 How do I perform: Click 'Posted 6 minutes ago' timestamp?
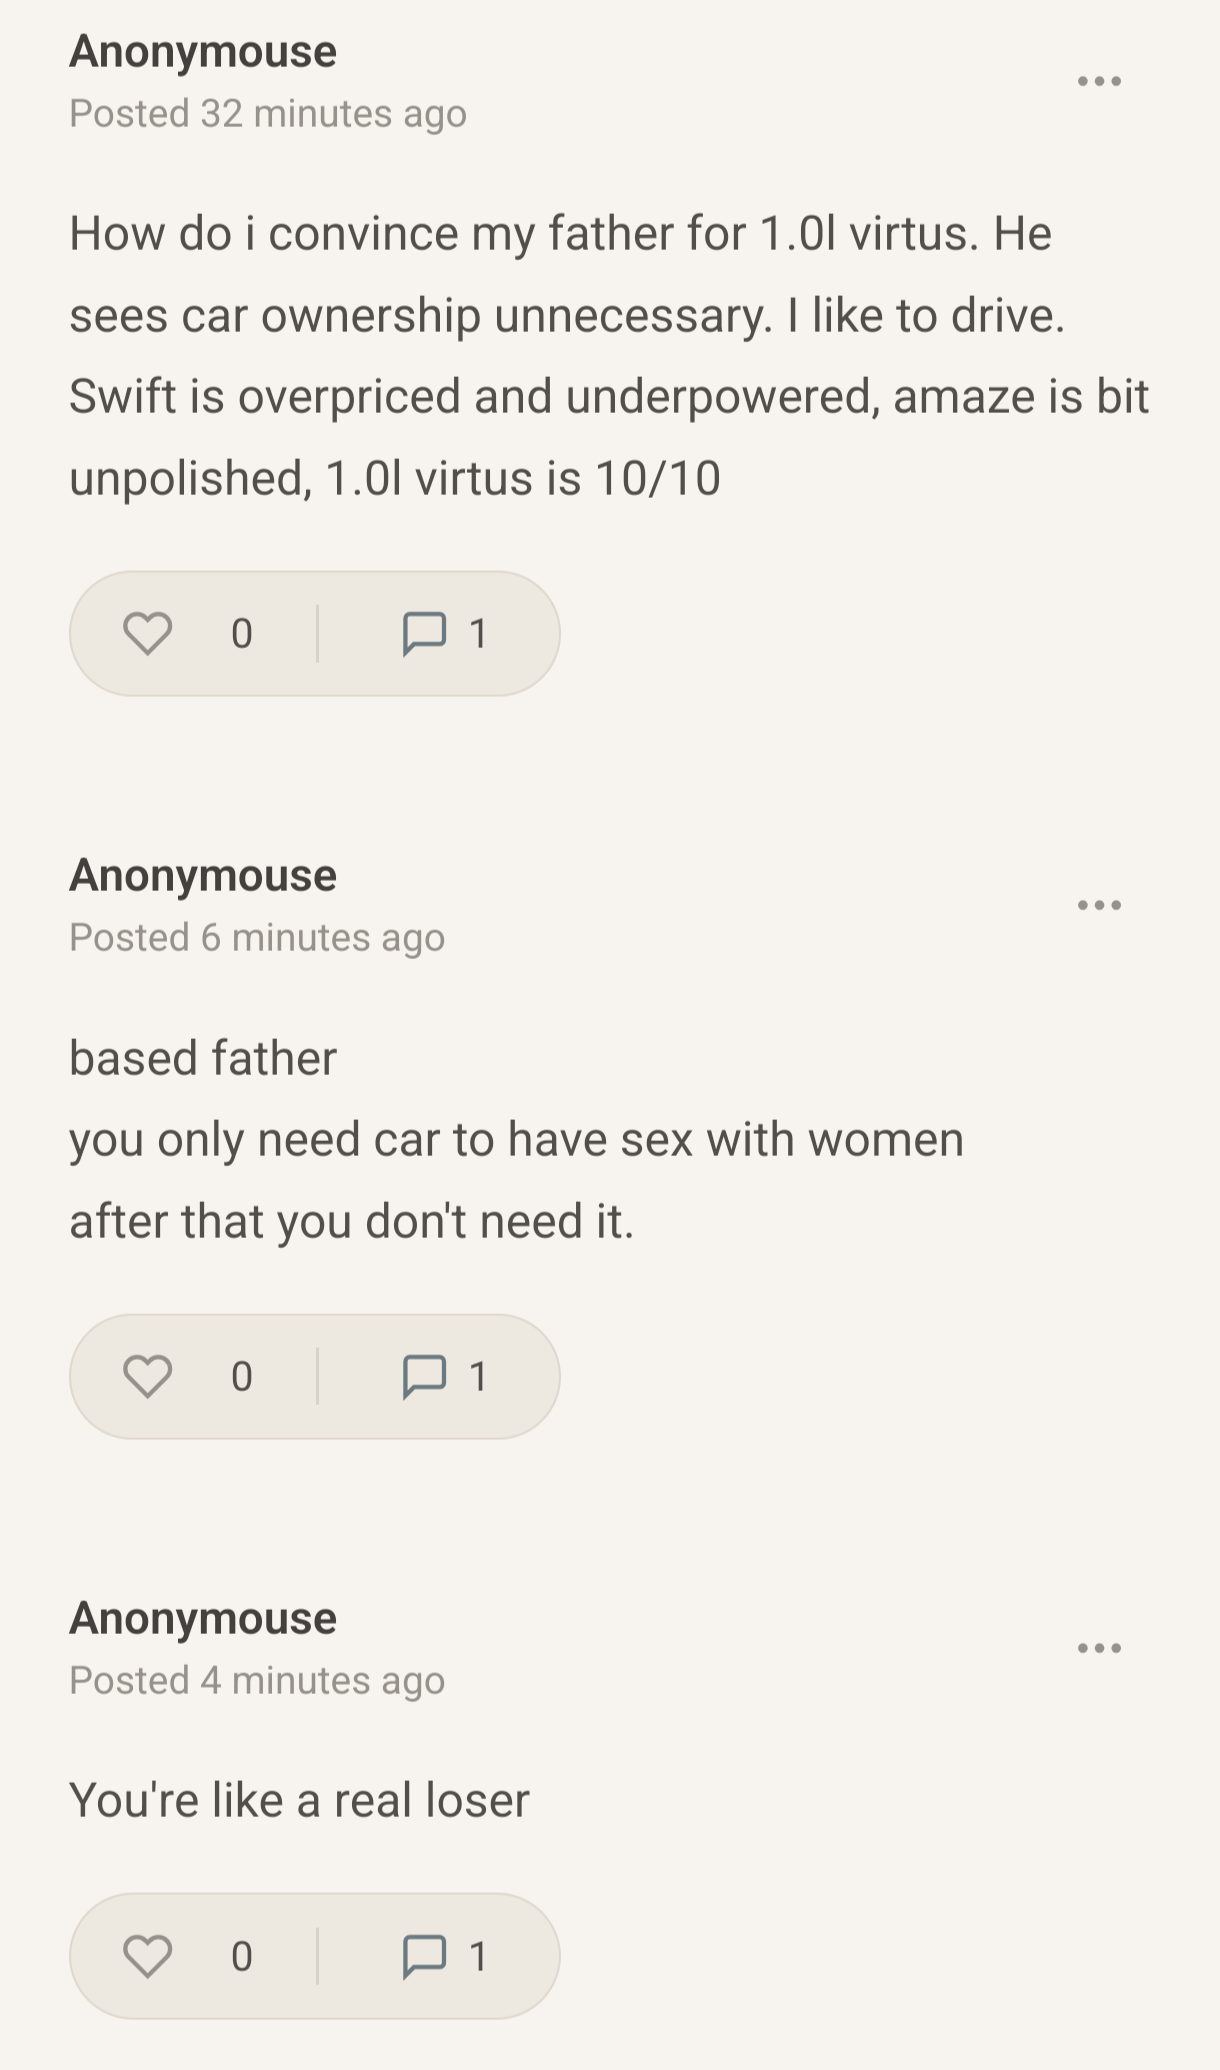(257, 938)
